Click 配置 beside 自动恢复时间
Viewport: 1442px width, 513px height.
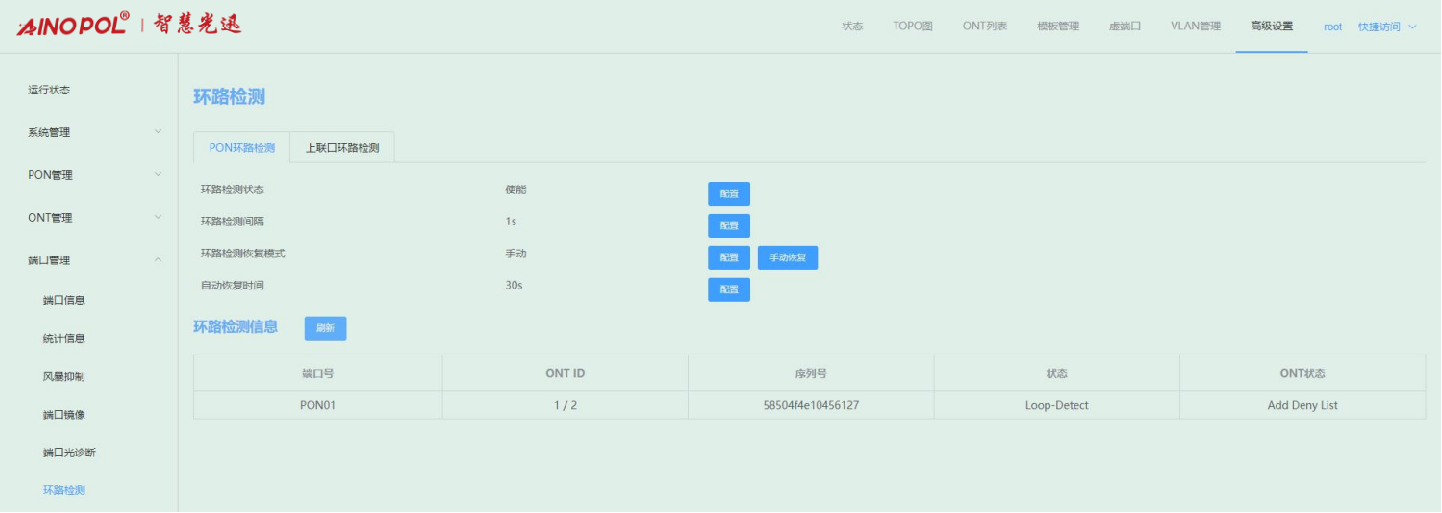(x=728, y=290)
